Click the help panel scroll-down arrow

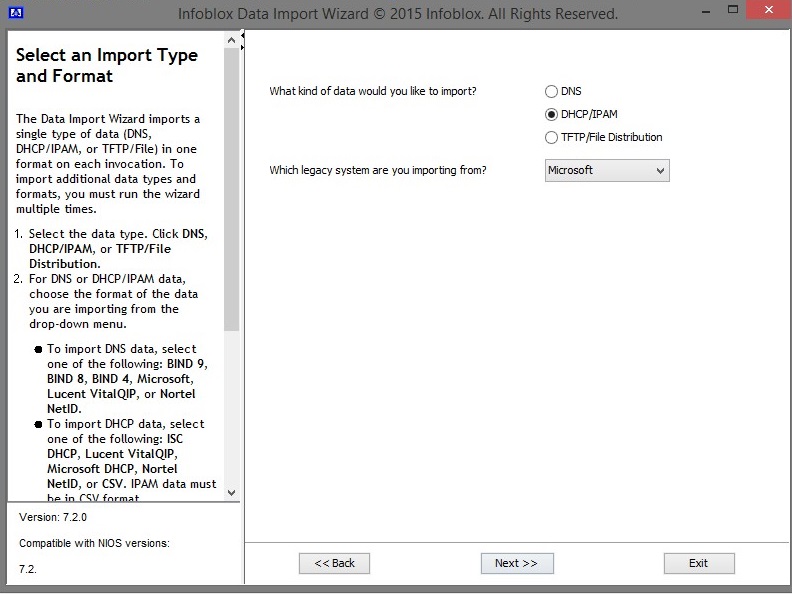click(x=231, y=492)
